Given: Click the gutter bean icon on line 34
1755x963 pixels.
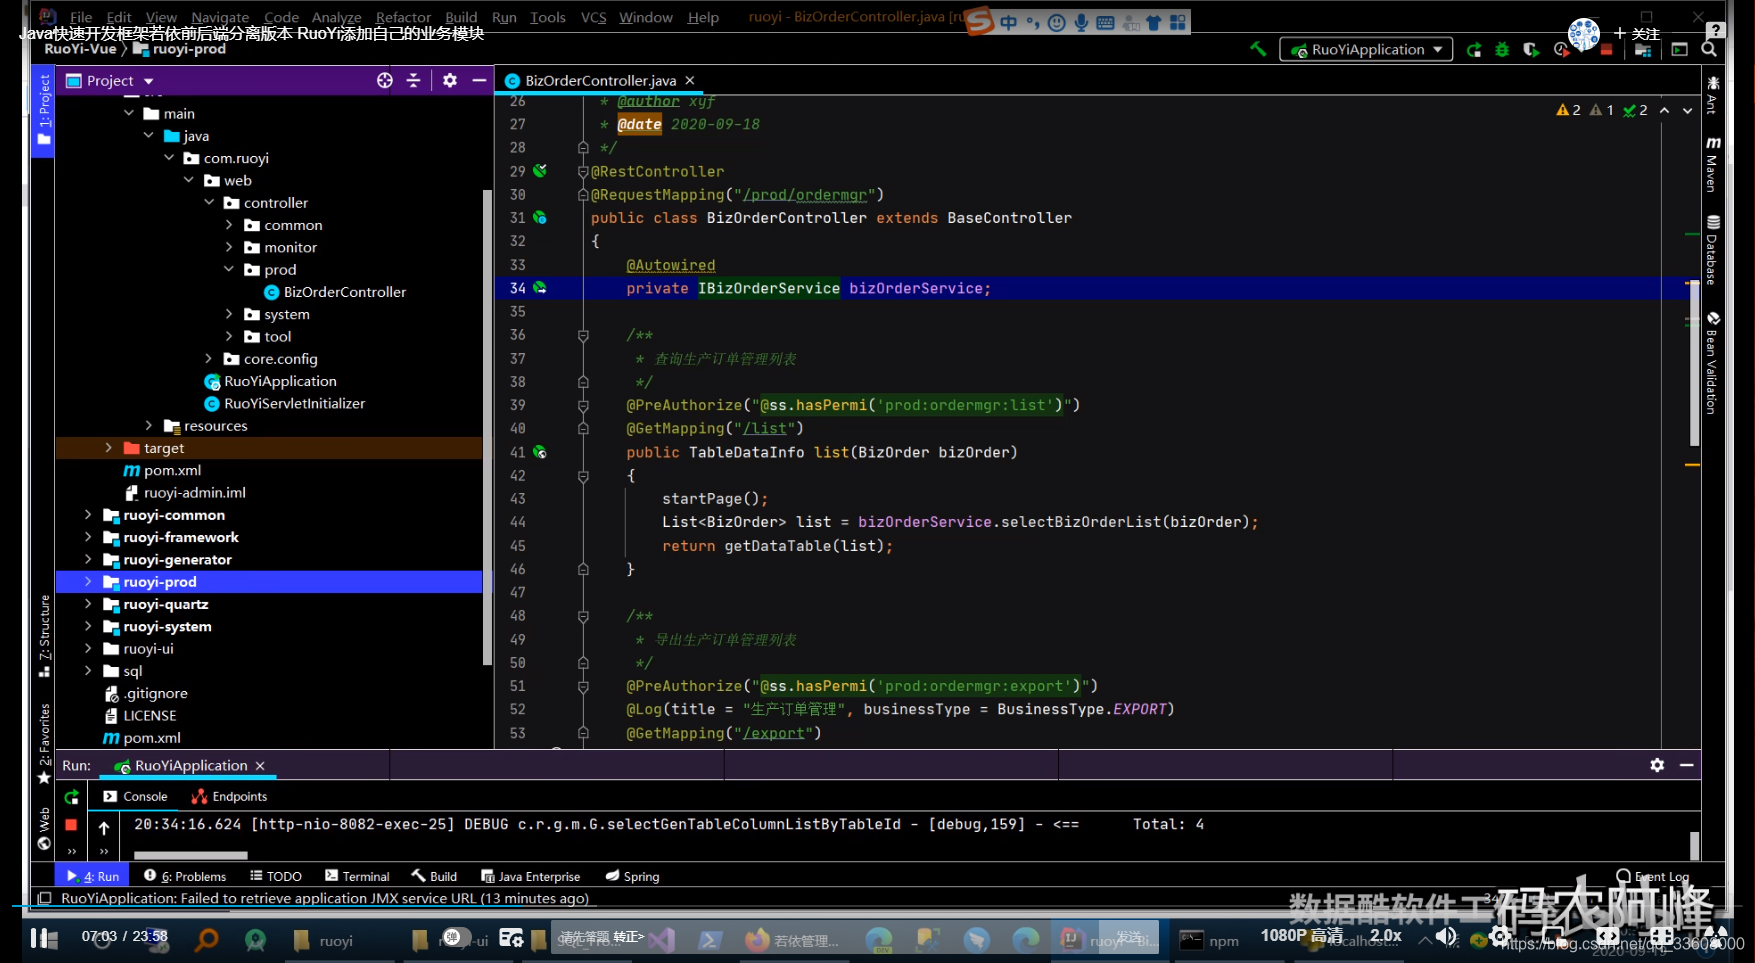Looking at the screenshot, I should tap(540, 288).
